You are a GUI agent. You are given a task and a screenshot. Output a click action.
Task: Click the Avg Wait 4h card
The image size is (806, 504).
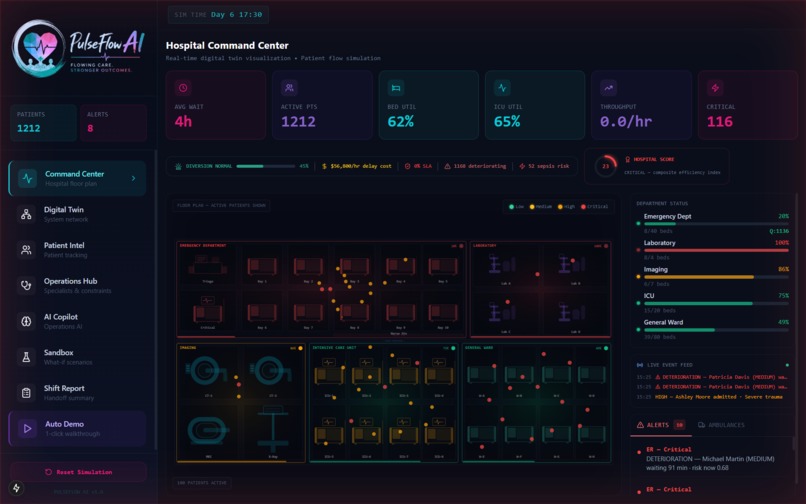pyautogui.click(x=216, y=105)
